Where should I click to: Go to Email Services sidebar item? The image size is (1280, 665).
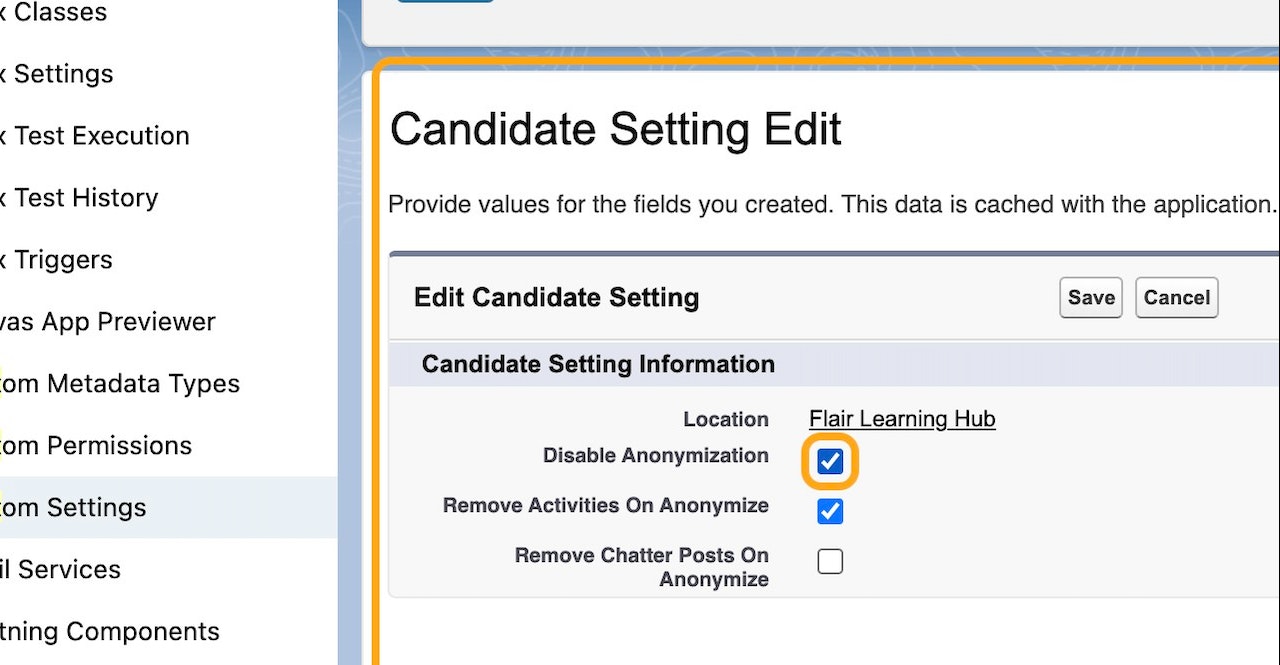coord(60,570)
